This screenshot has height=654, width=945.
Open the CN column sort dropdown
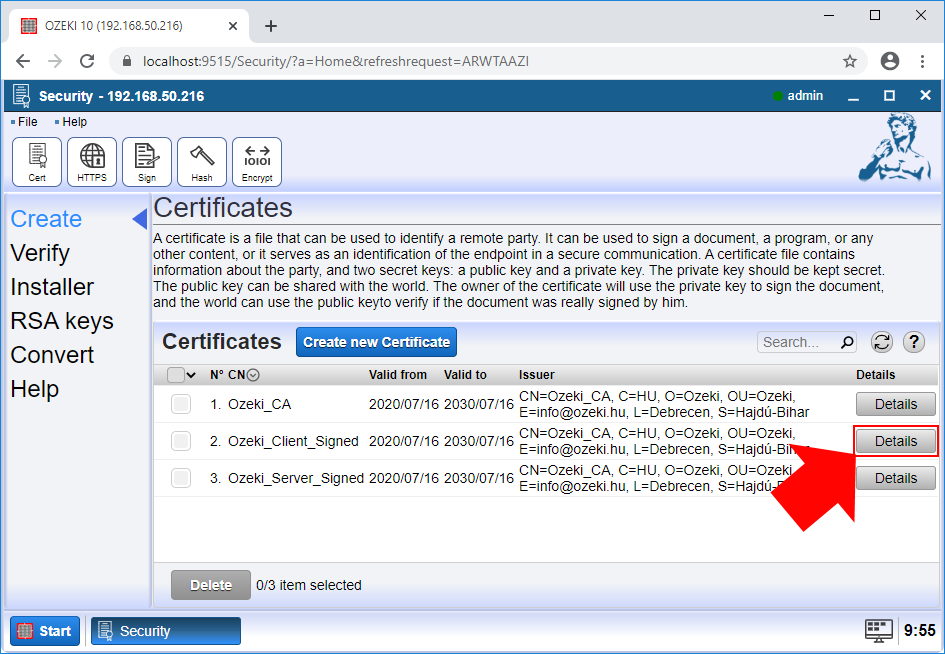coord(253,375)
